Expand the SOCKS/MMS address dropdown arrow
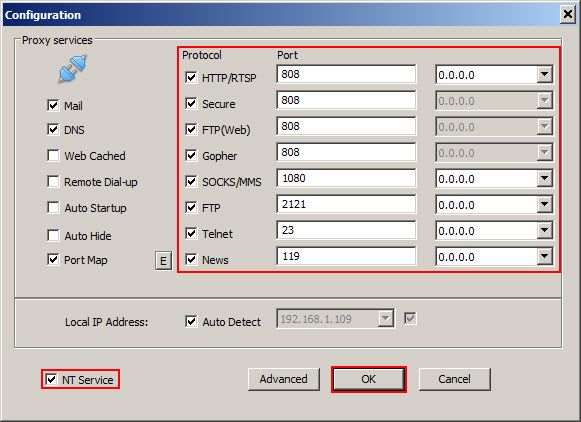The width and height of the screenshot is (581, 422). [544, 178]
